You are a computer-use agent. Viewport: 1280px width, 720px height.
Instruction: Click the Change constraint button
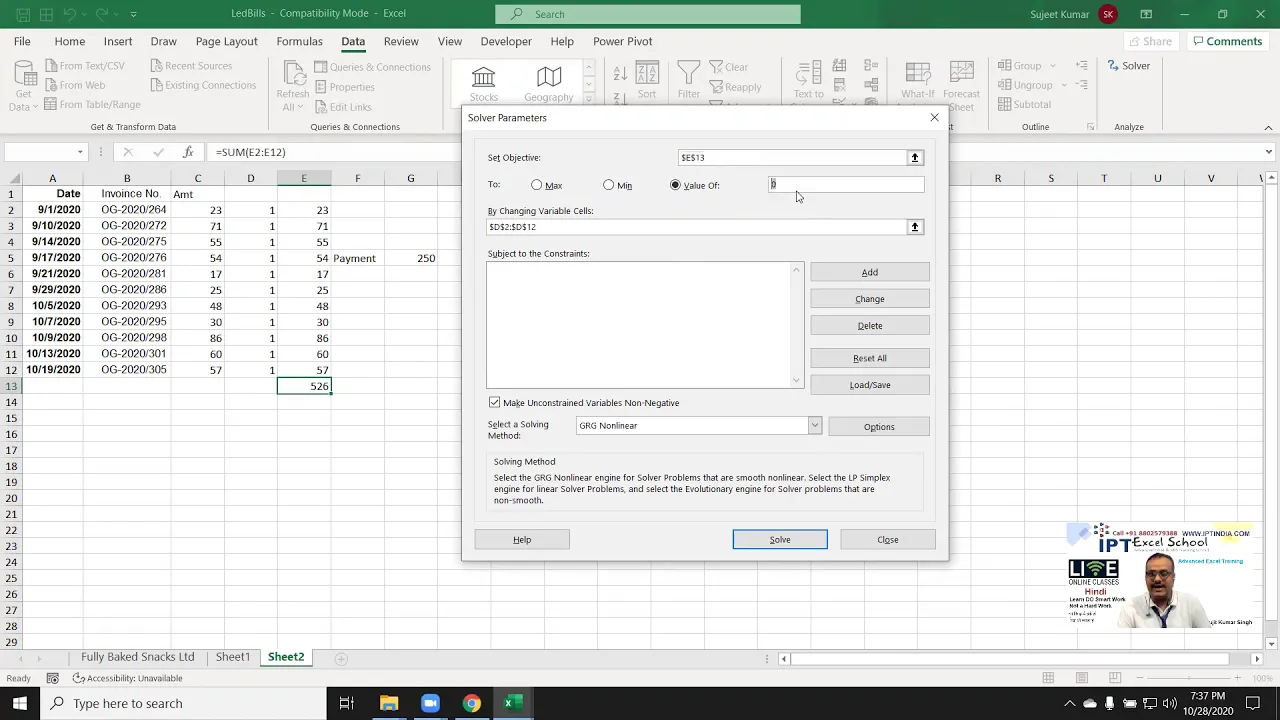[x=870, y=299]
